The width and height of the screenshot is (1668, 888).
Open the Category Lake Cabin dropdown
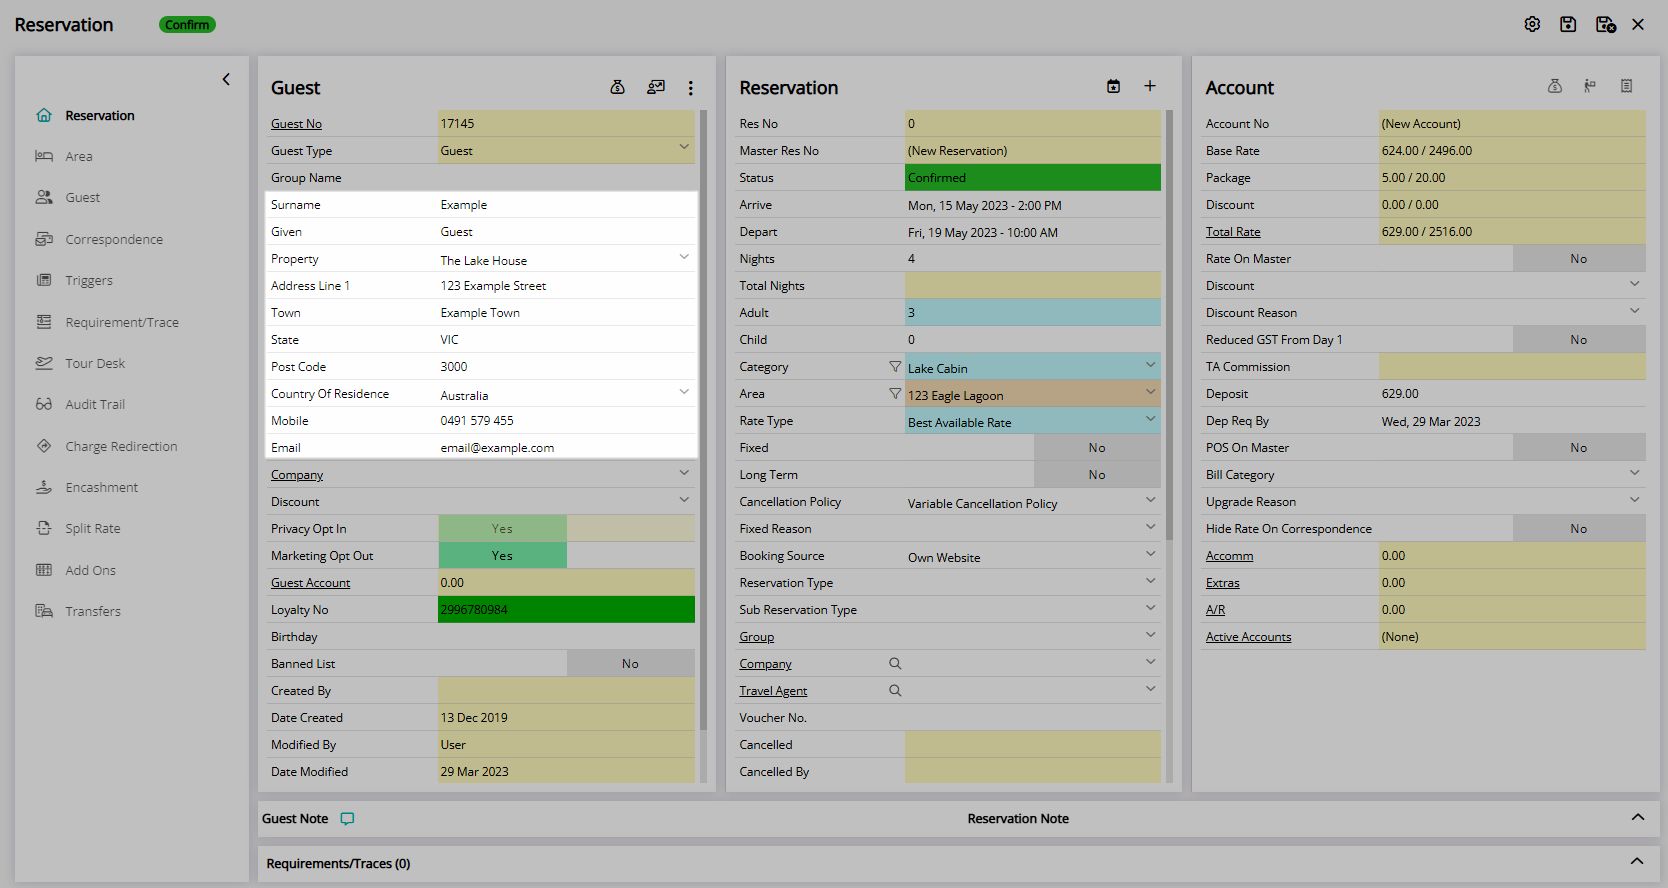pos(1150,365)
